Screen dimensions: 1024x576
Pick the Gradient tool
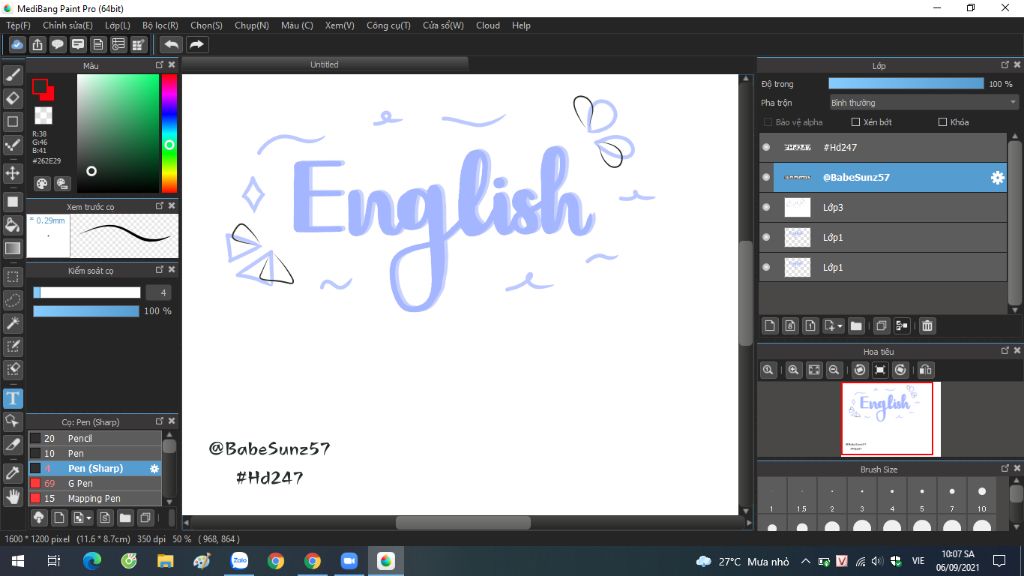tap(12, 248)
